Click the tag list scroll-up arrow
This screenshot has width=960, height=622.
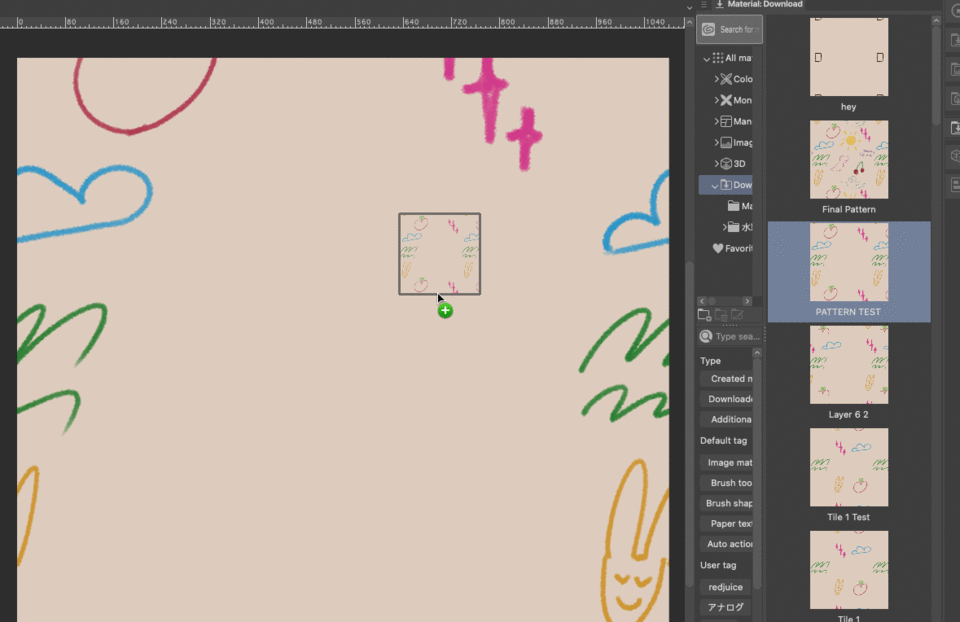(x=757, y=353)
